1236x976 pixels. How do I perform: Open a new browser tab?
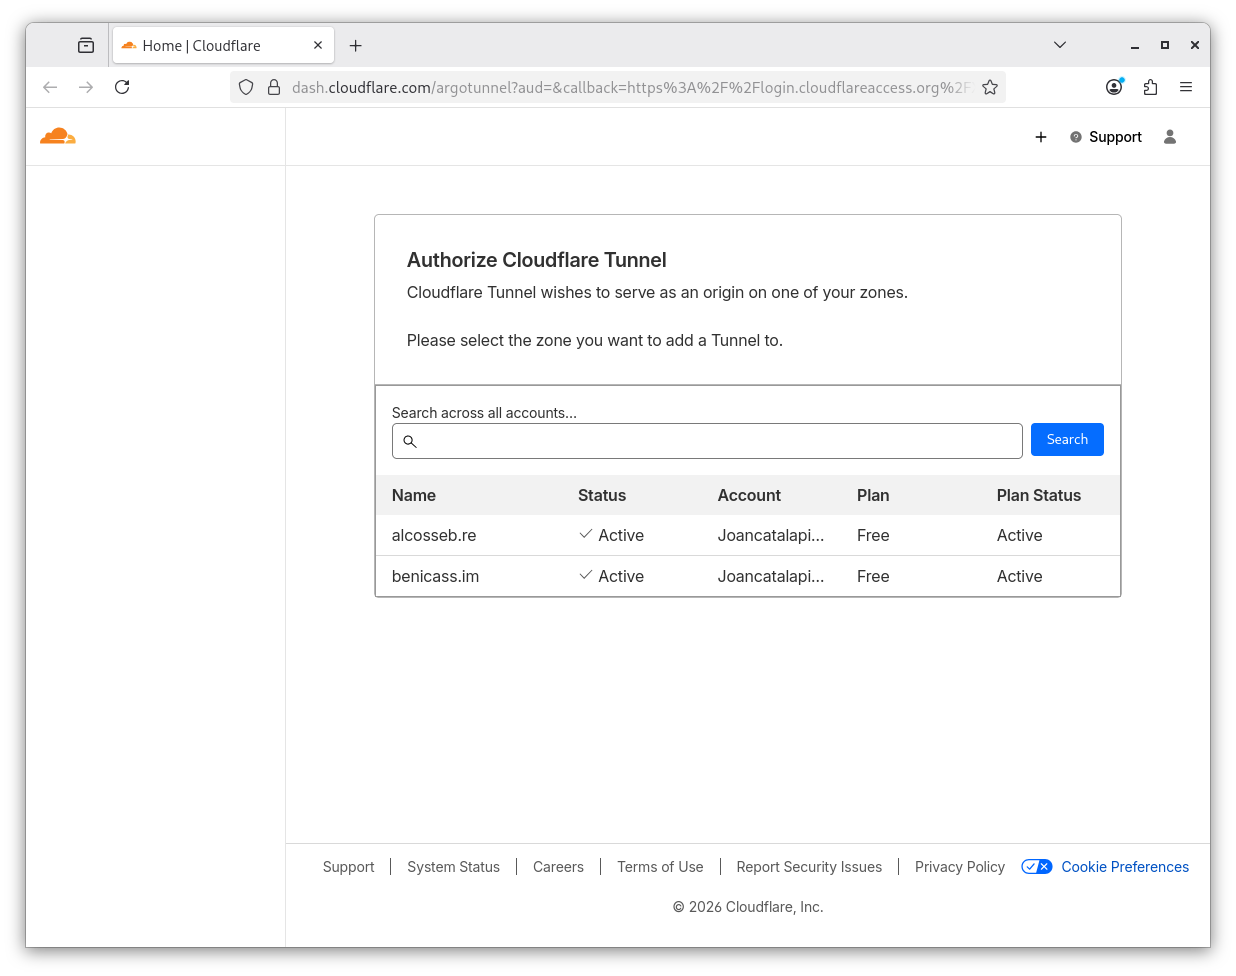[355, 46]
